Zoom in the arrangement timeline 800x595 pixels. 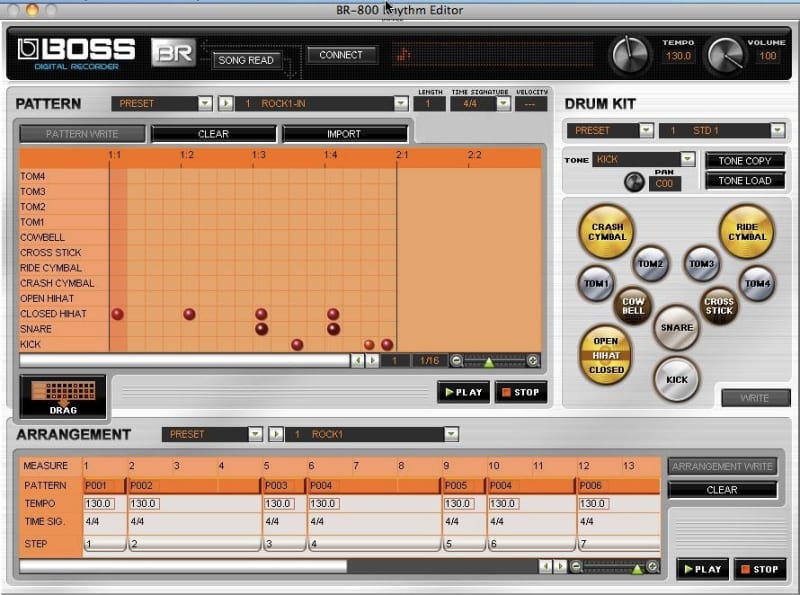tap(652, 566)
